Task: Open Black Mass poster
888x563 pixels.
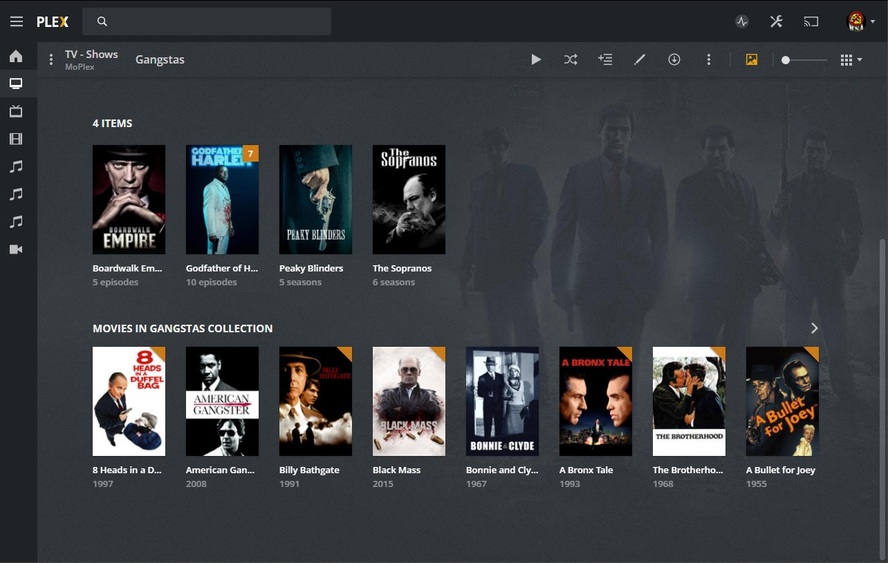Action: [x=409, y=401]
